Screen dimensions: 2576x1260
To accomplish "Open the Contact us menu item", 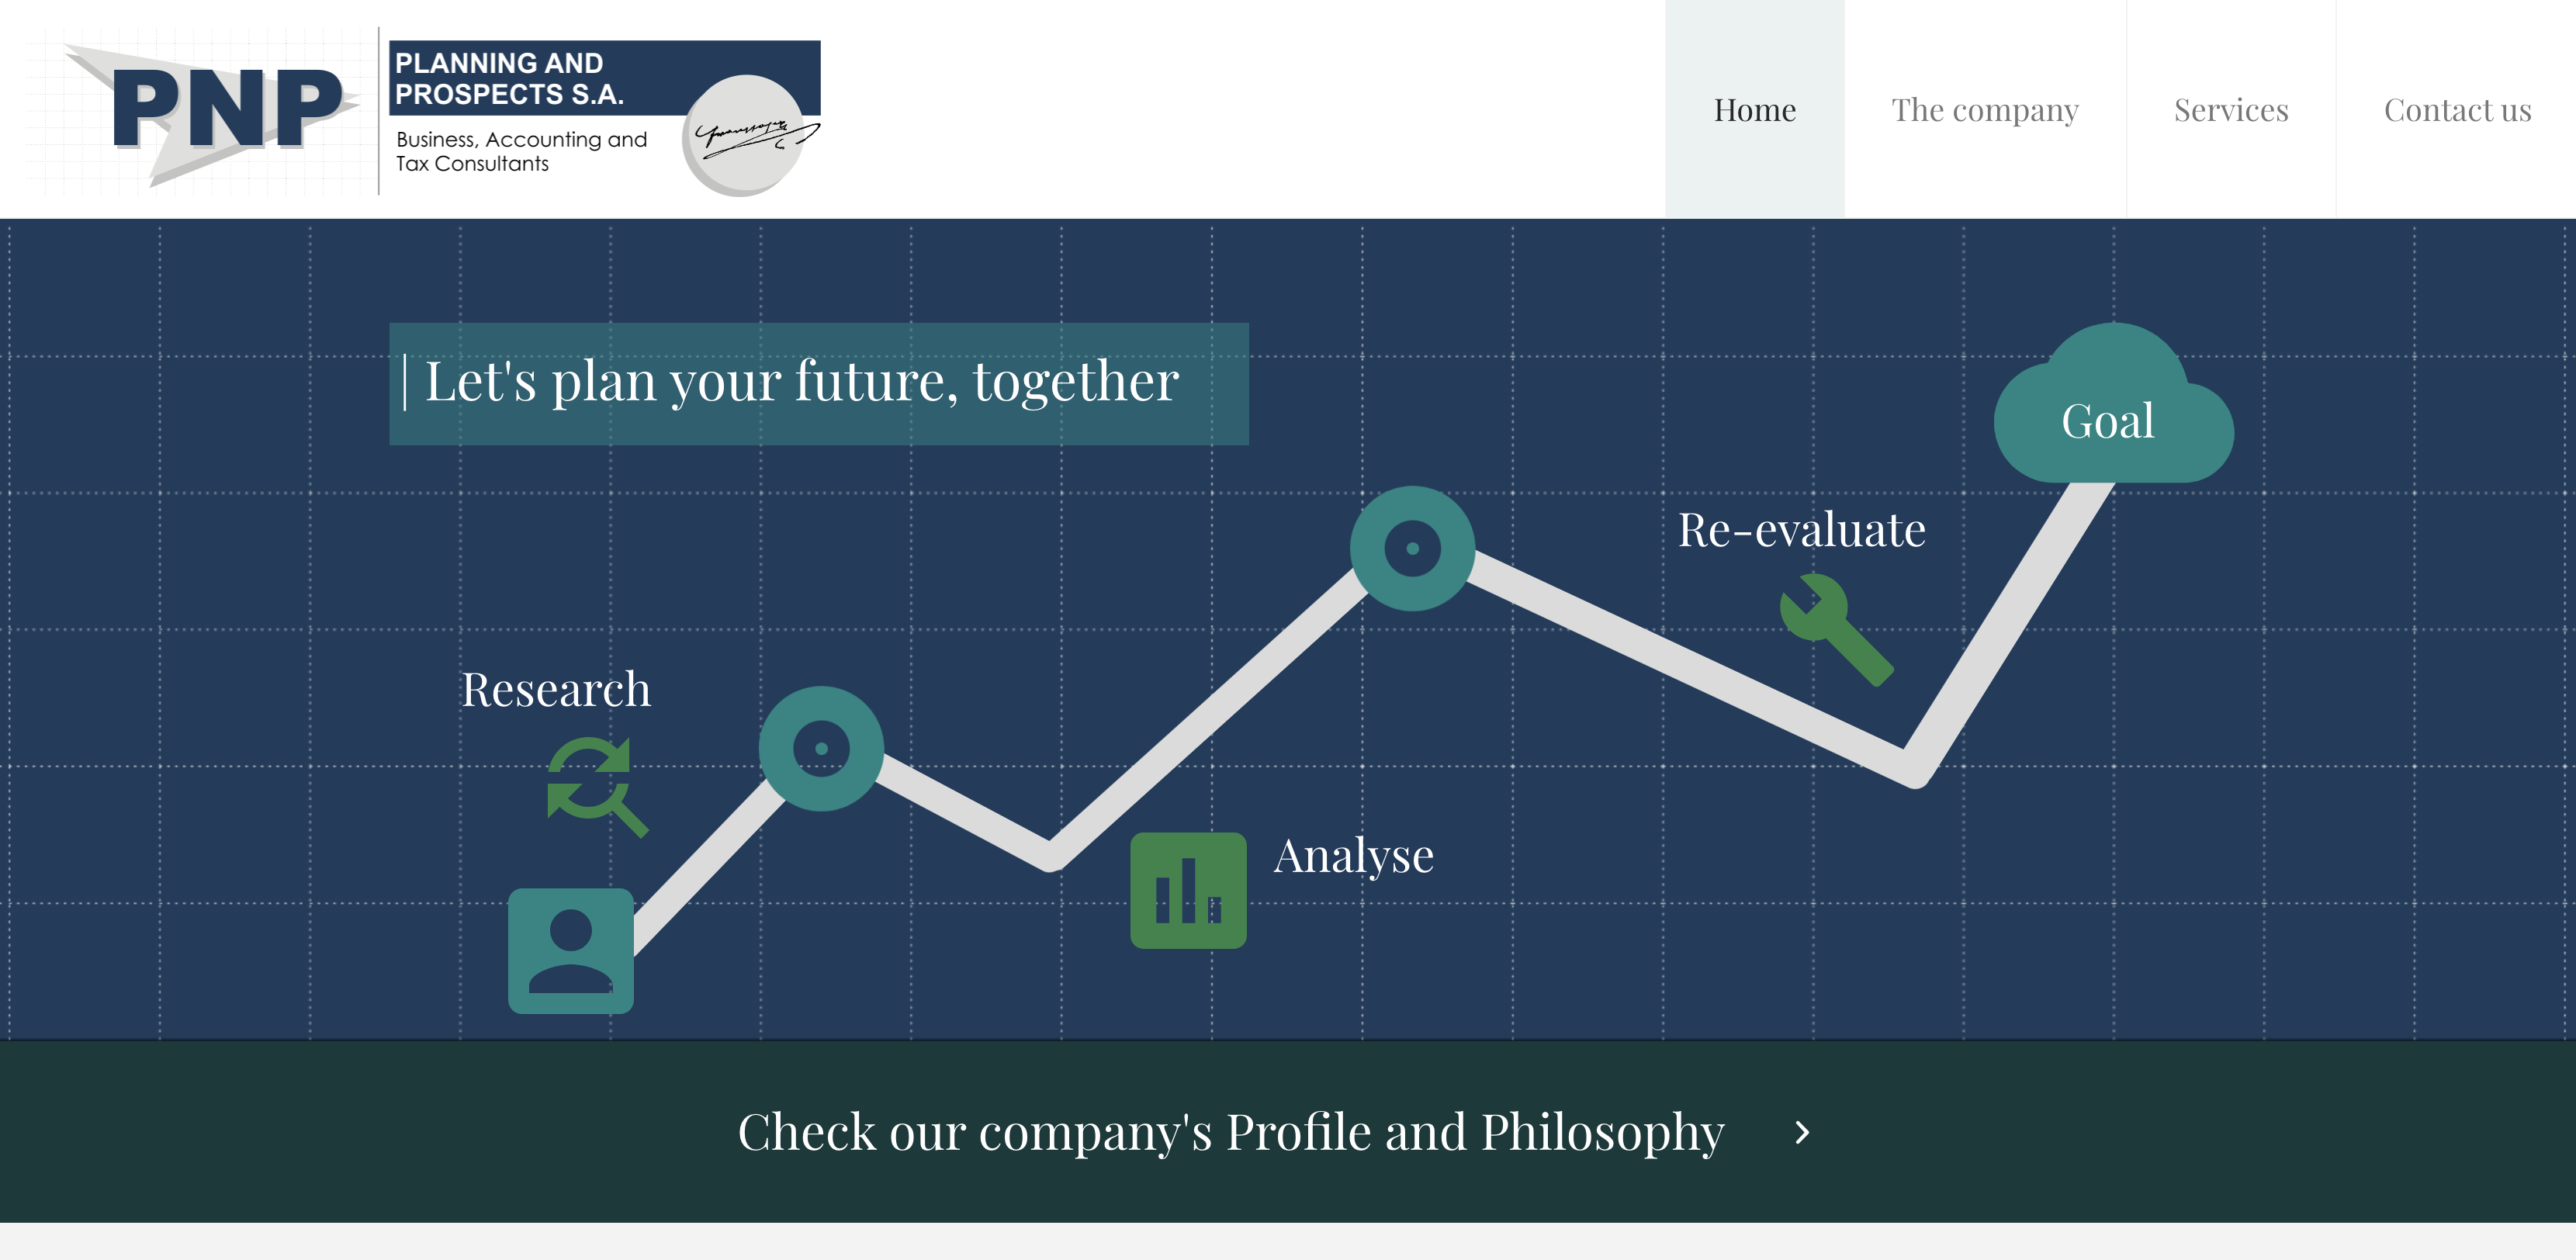I will (x=2457, y=110).
